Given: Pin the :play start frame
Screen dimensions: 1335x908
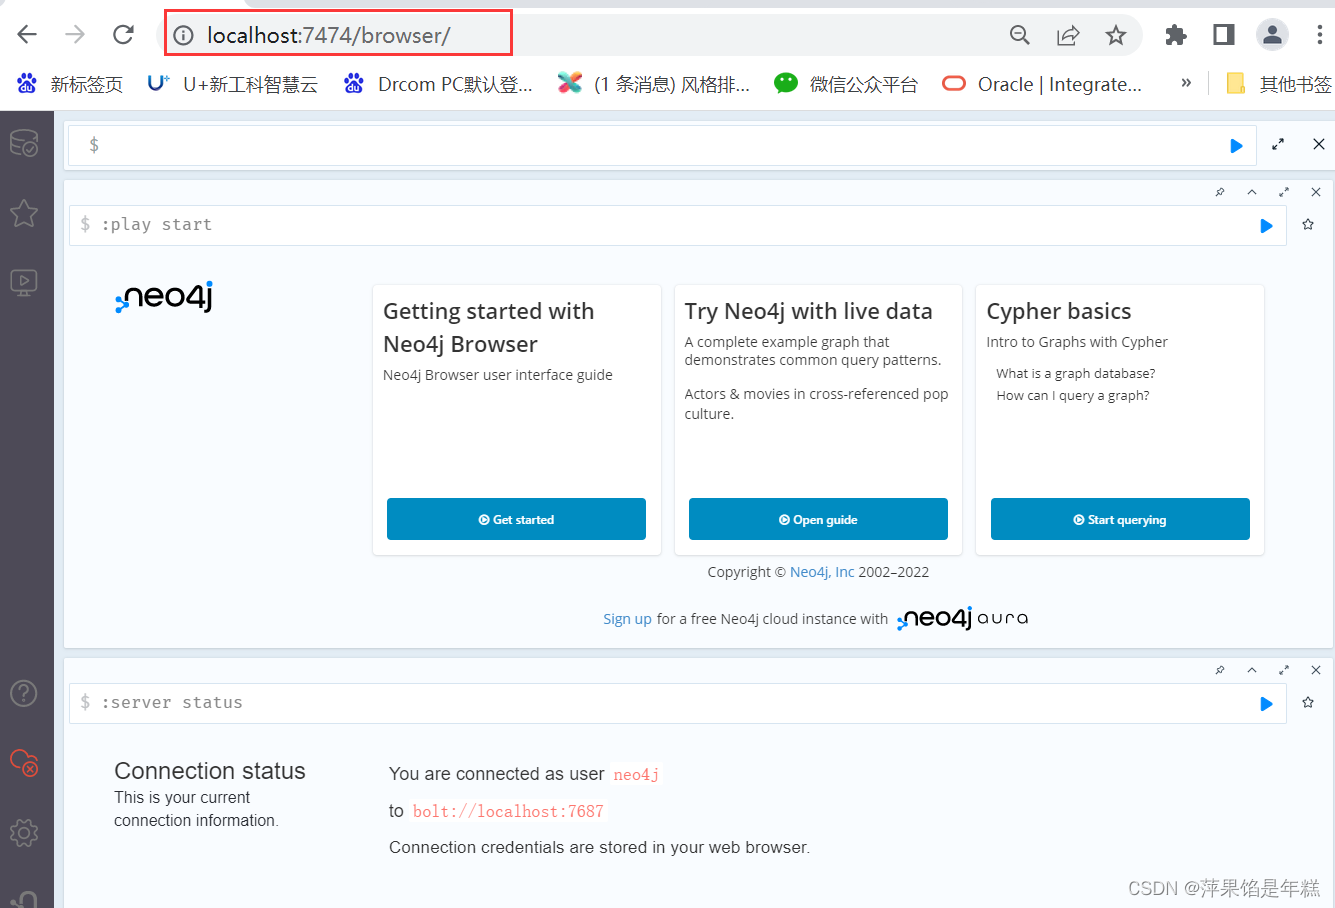Looking at the screenshot, I should pyautogui.click(x=1220, y=192).
